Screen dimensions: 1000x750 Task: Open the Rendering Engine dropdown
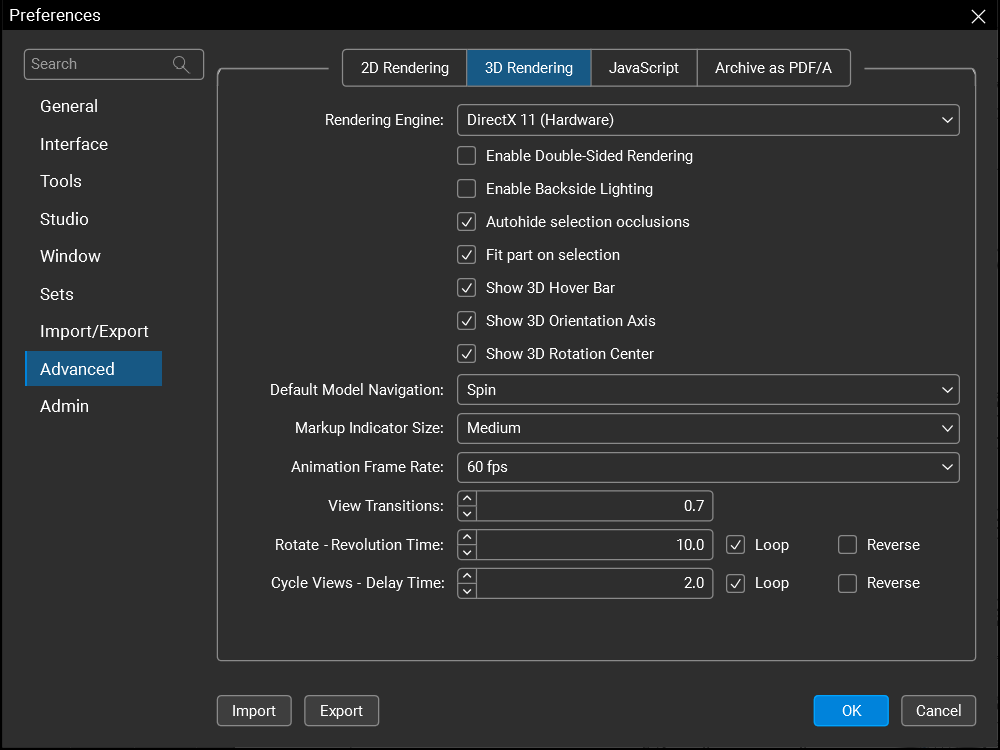tap(708, 120)
